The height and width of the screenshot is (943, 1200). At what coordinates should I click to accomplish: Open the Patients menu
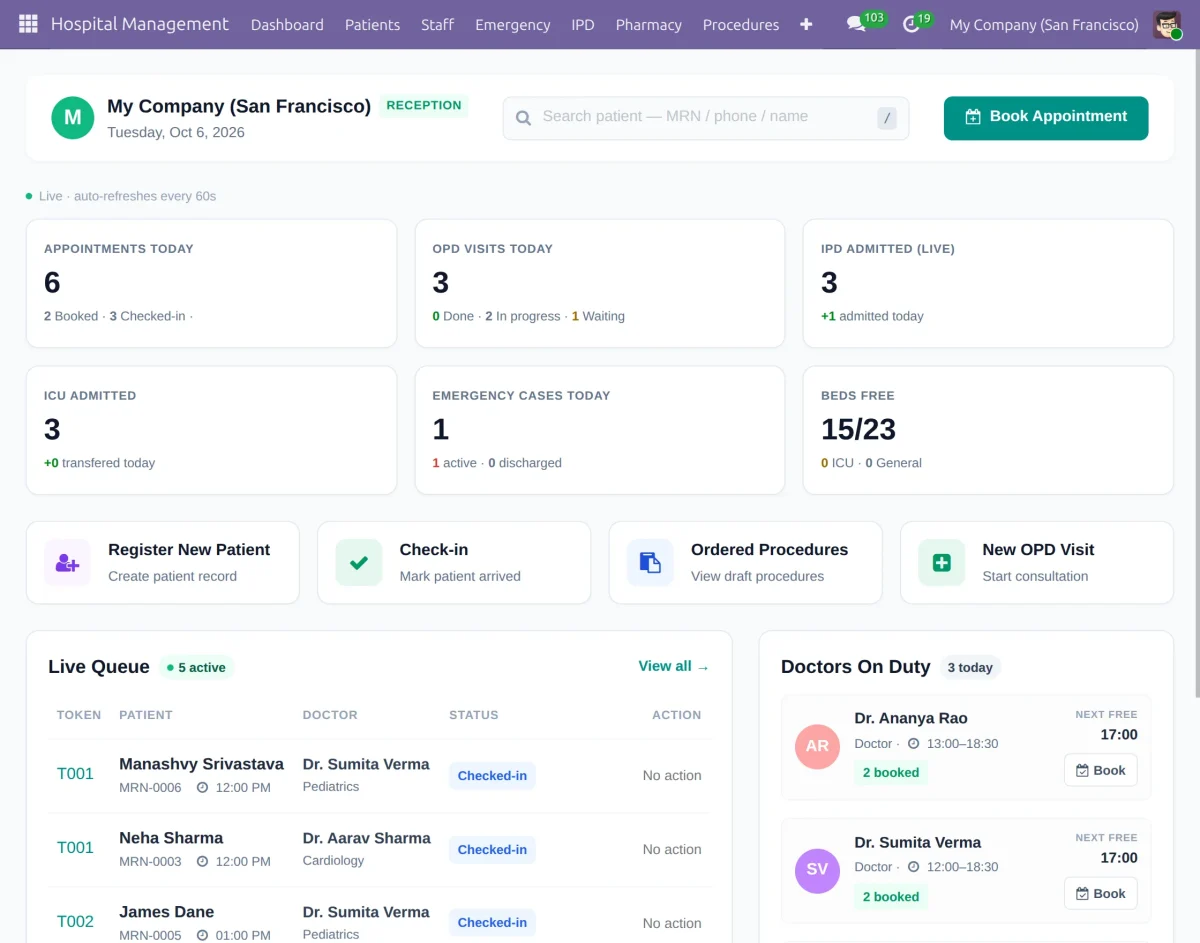[x=372, y=24]
